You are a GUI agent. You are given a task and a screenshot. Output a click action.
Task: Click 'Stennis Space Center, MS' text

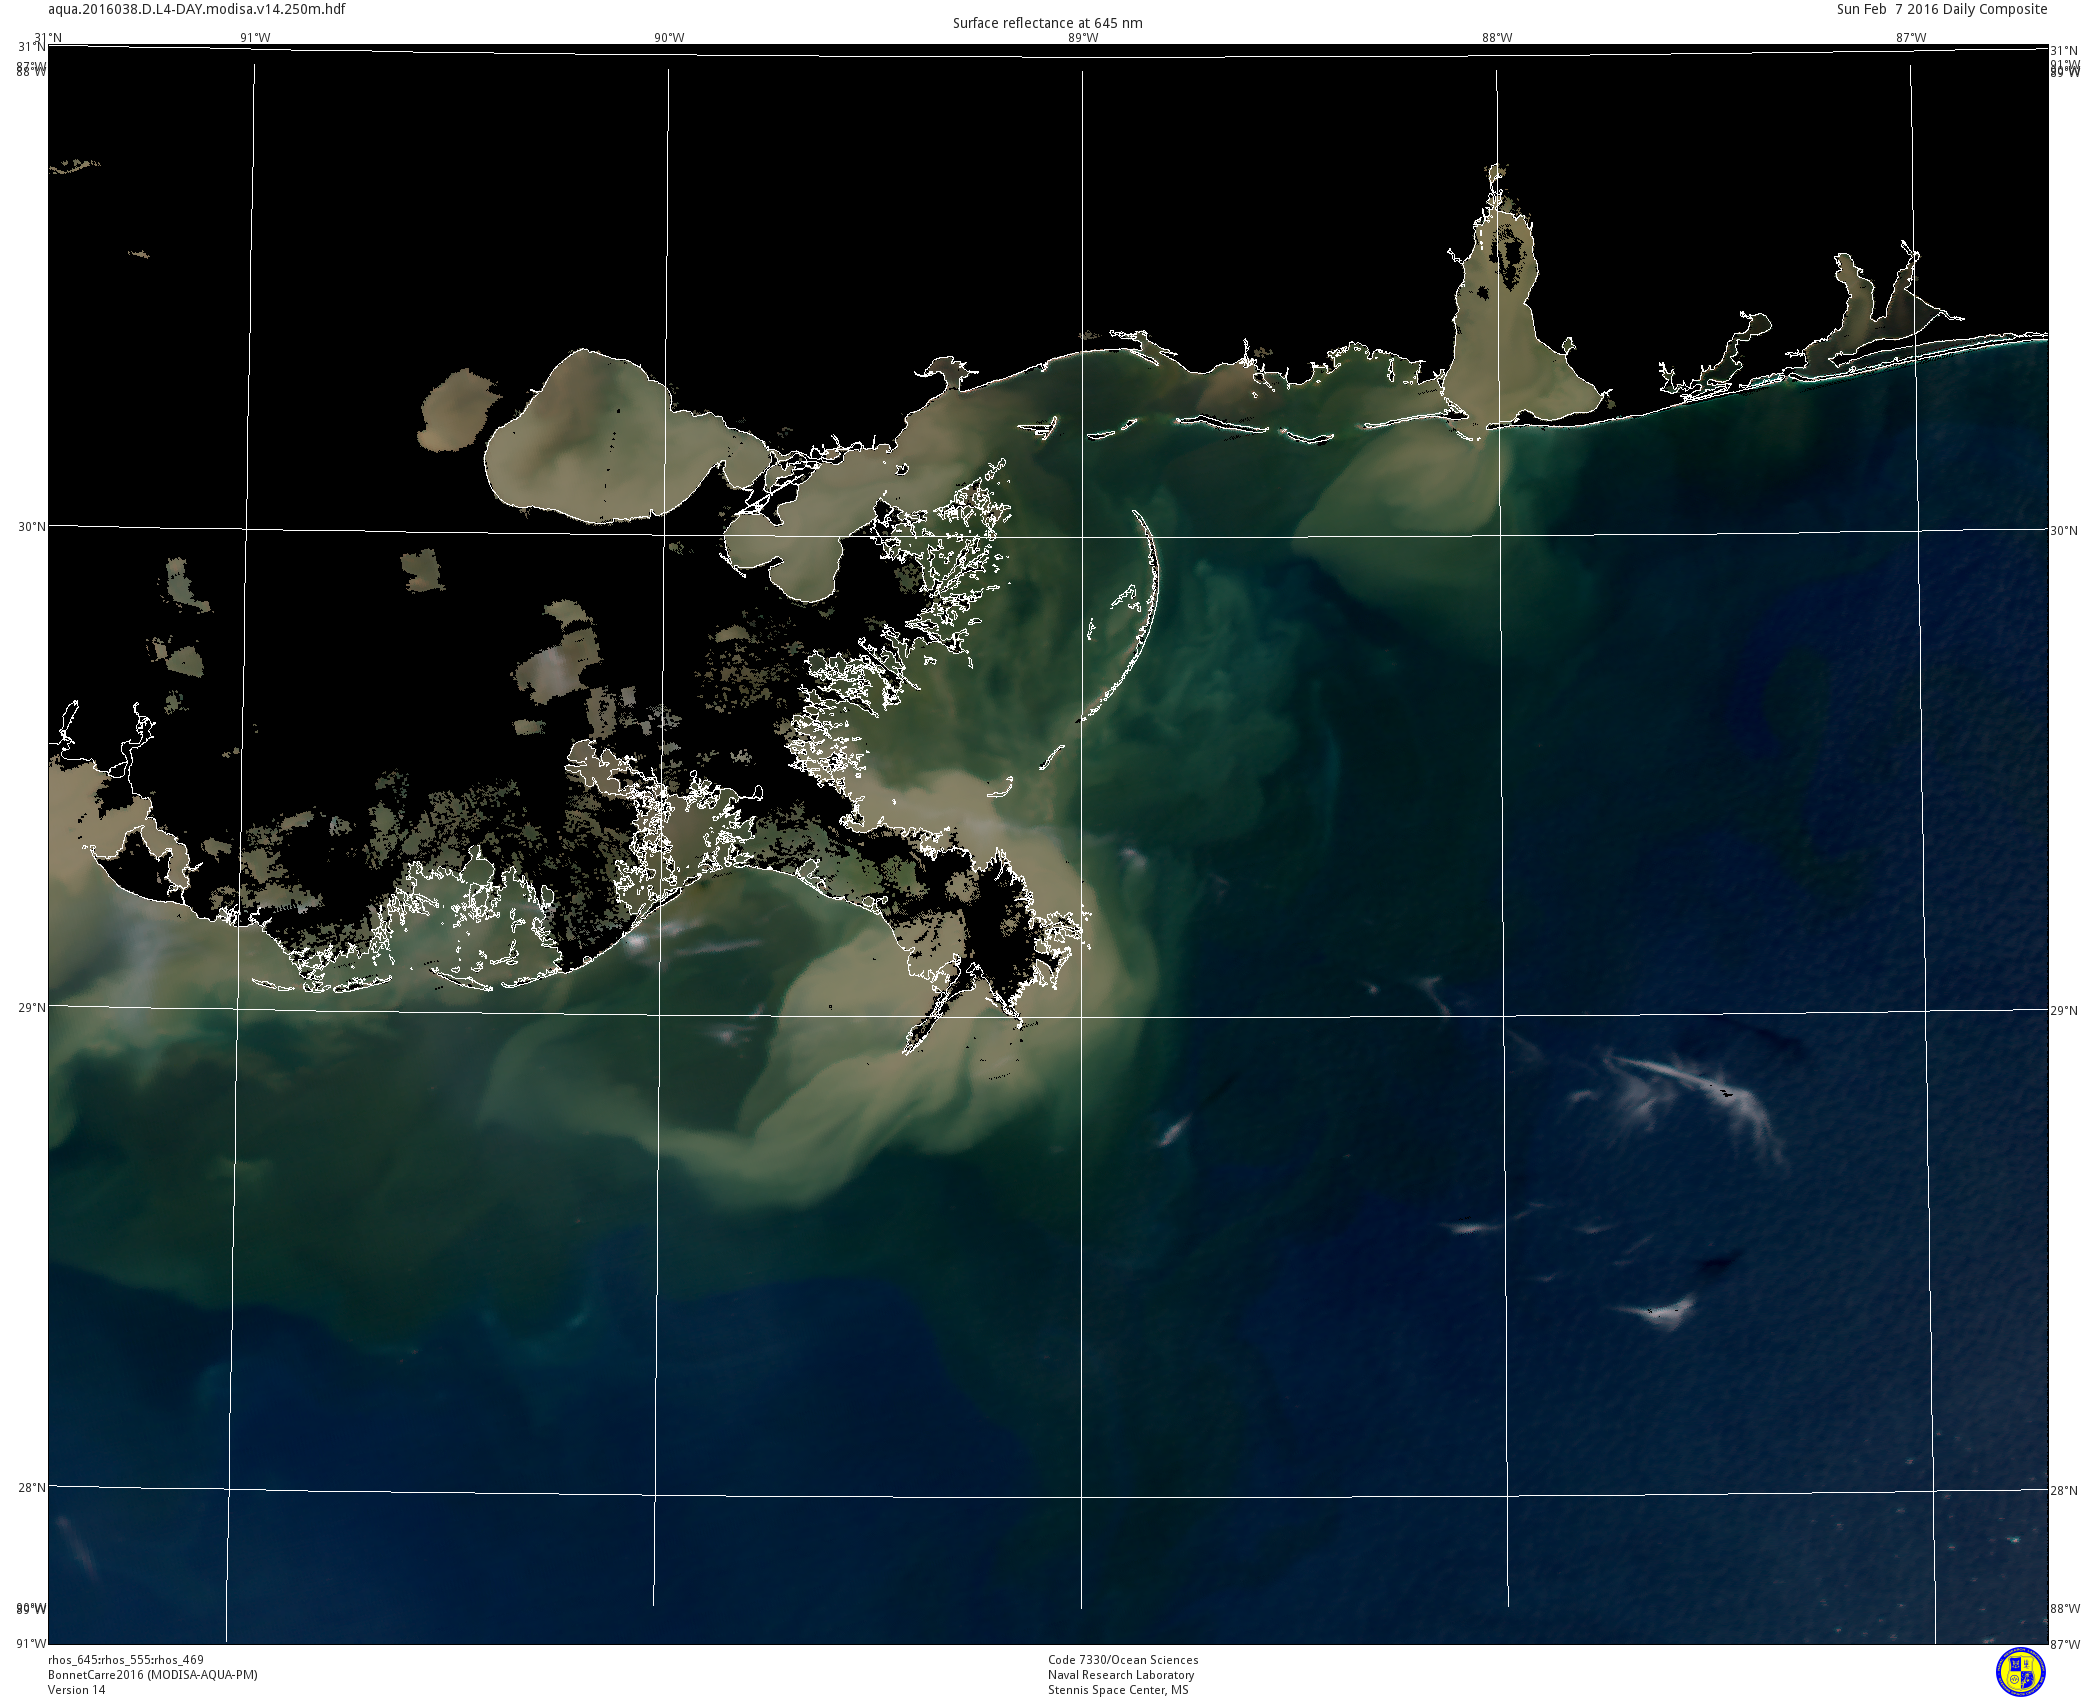pos(1118,1690)
